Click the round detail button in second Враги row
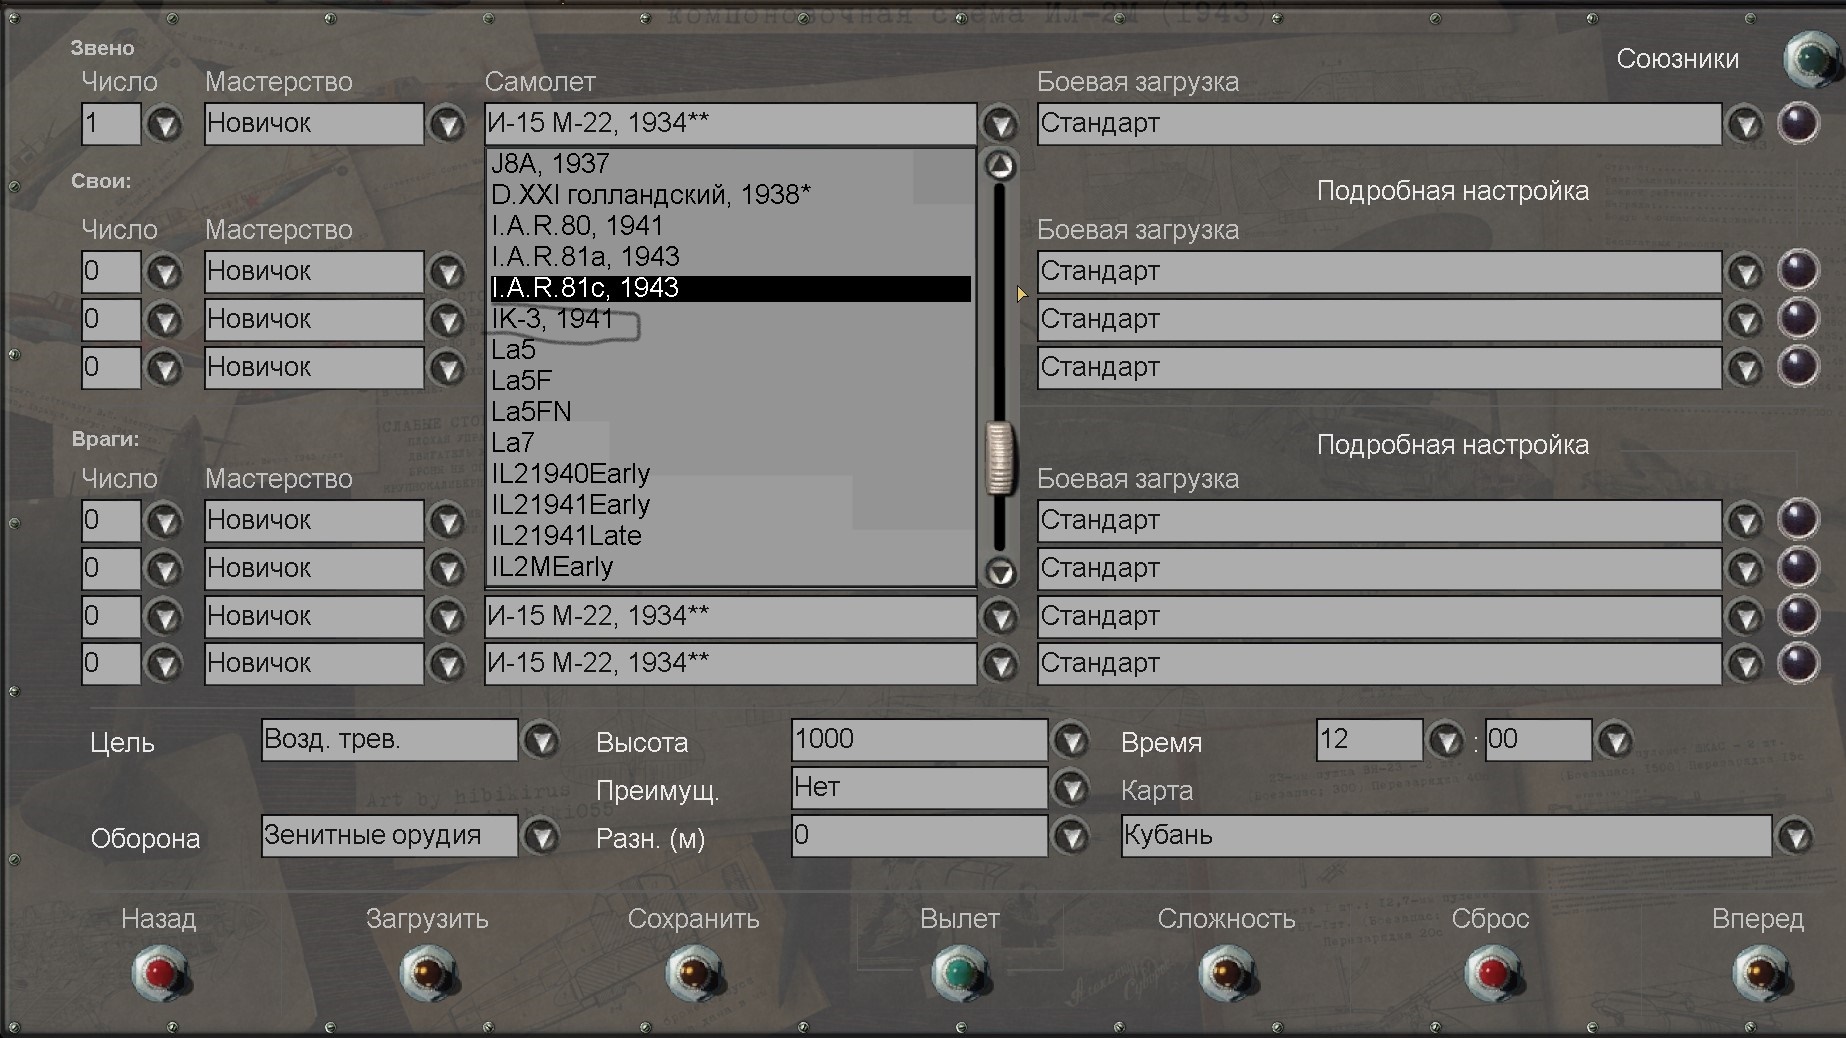This screenshot has height=1038, width=1846. pyautogui.click(x=1798, y=567)
